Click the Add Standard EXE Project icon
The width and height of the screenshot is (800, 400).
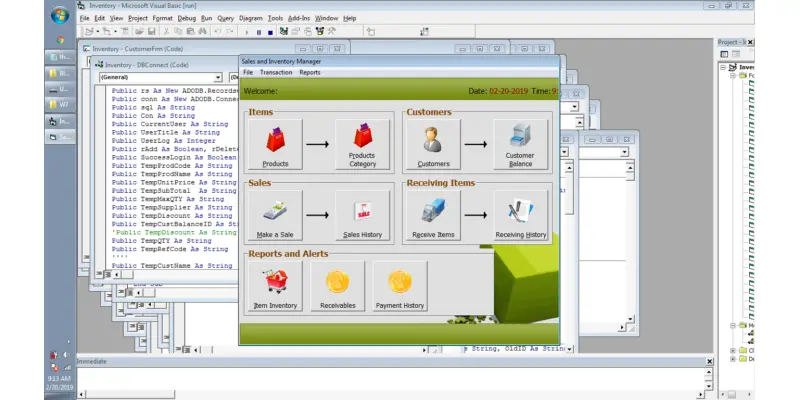coord(89,32)
